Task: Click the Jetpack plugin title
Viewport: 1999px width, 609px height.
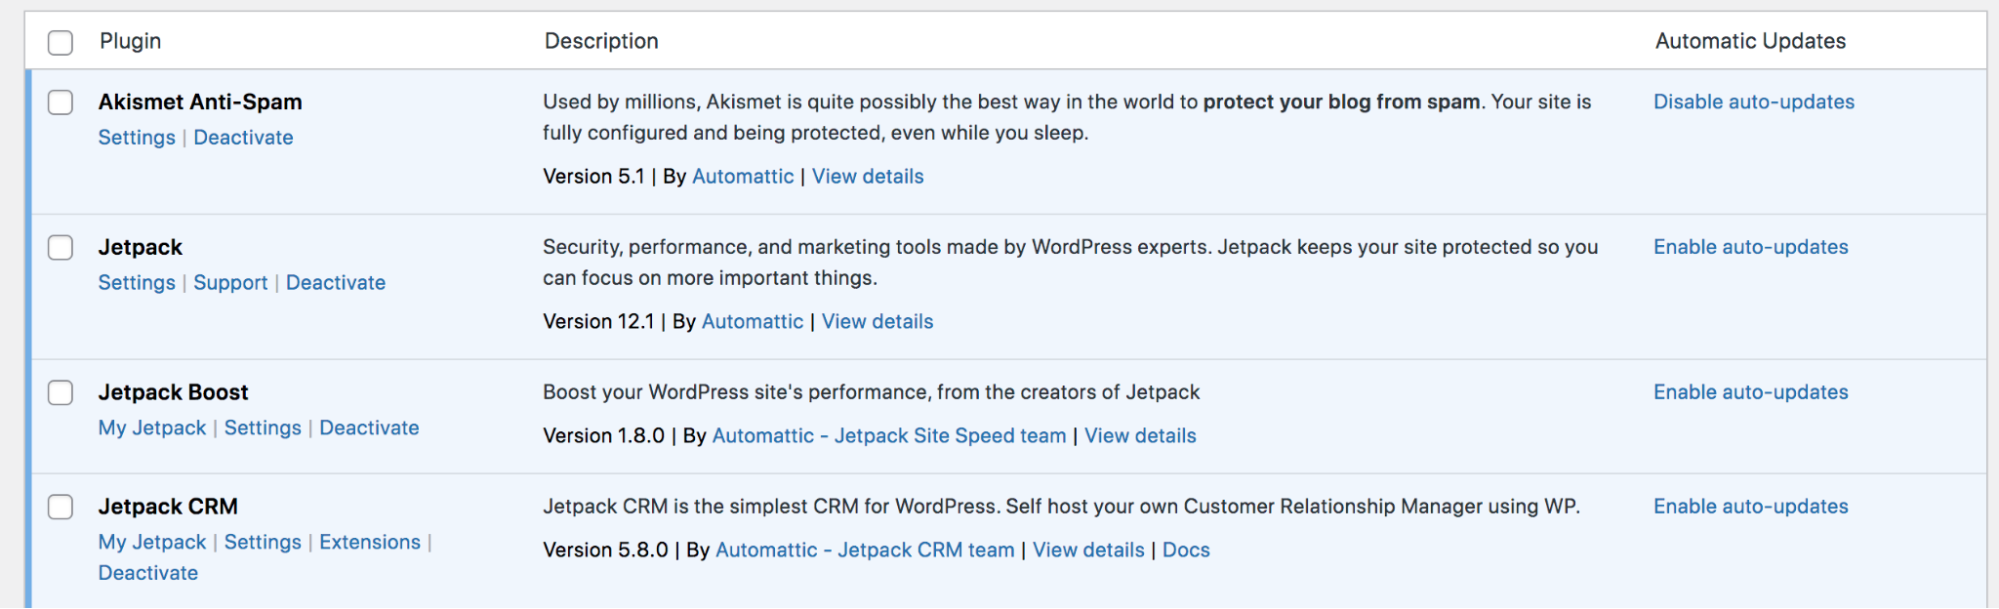Action: [140, 247]
